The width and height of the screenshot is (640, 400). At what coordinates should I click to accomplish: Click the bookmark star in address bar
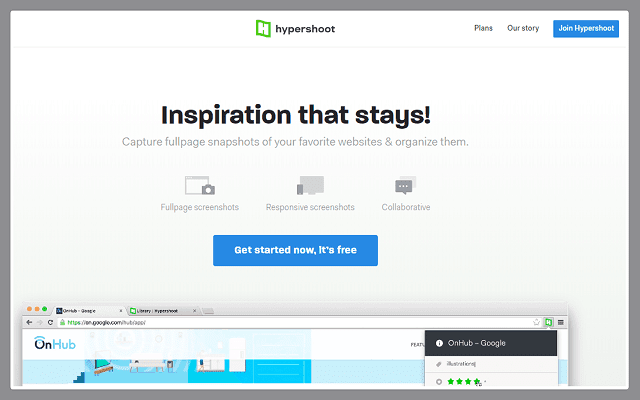(537, 322)
